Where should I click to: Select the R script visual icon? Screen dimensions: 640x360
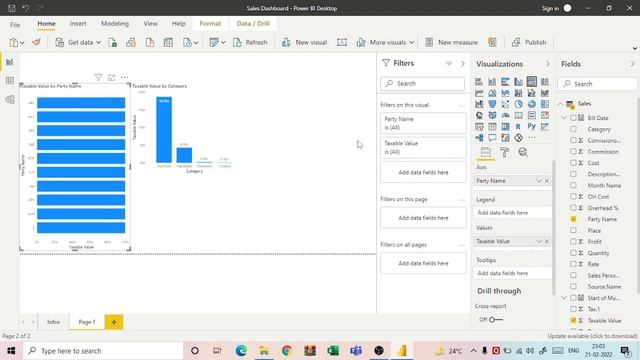click(518, 127)
